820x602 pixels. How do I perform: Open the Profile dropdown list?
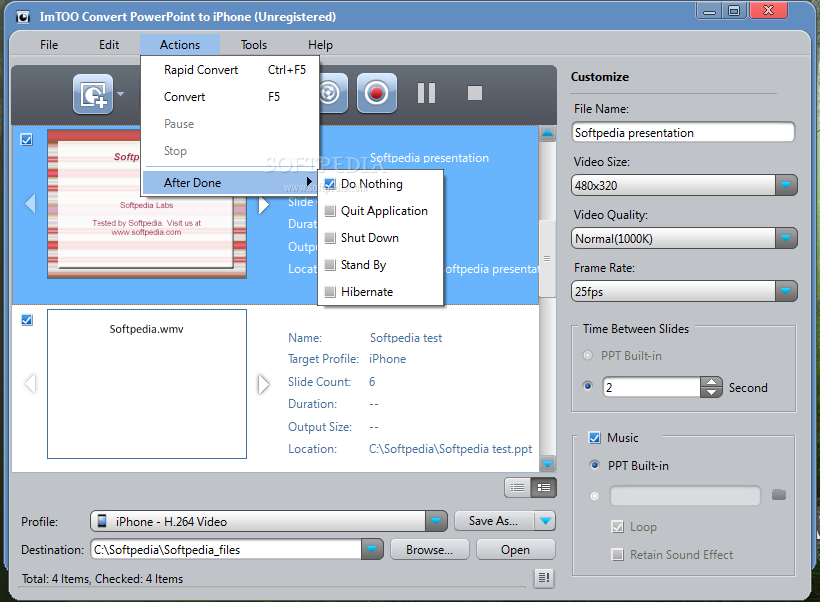click(436, 521)
